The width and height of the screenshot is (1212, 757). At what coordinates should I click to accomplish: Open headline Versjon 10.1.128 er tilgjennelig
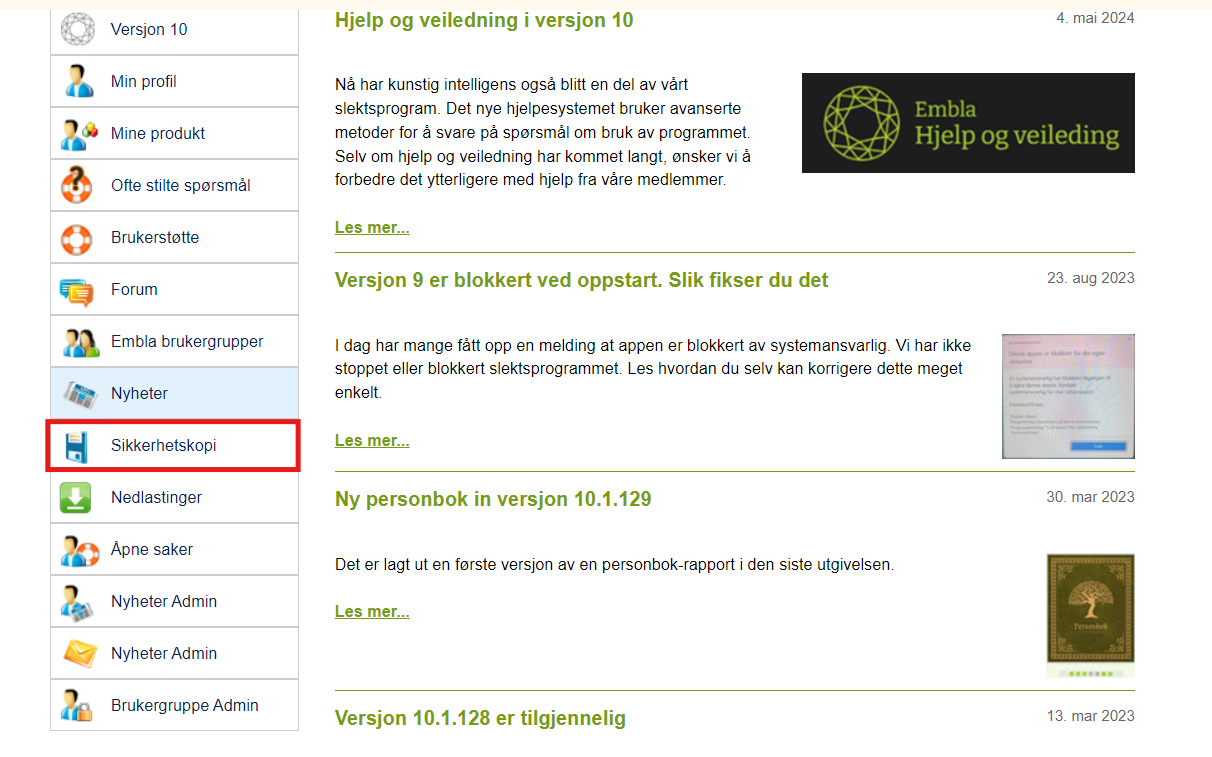click(480, 718)
